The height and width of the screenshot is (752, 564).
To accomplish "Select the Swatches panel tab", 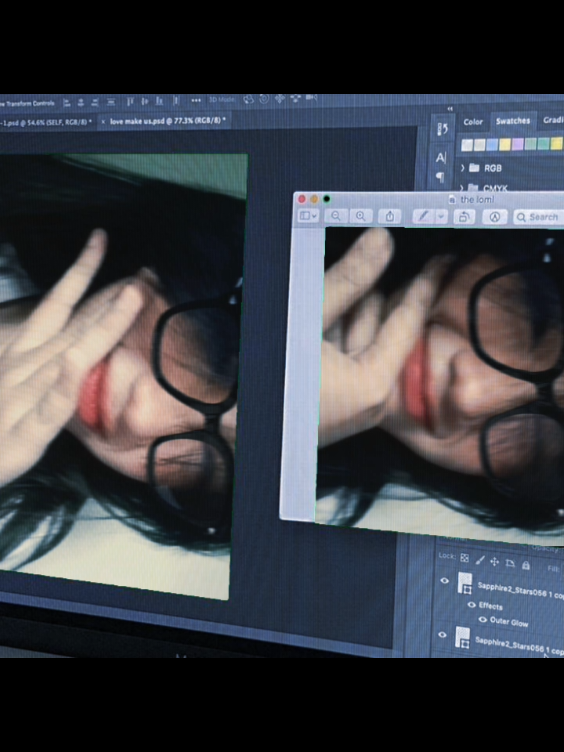I will pos(513,120).
